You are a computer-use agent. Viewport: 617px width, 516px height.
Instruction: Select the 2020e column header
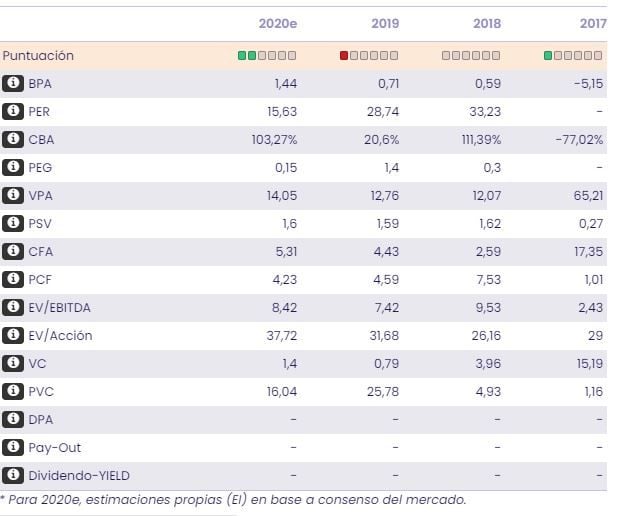(x=278, y=21)
